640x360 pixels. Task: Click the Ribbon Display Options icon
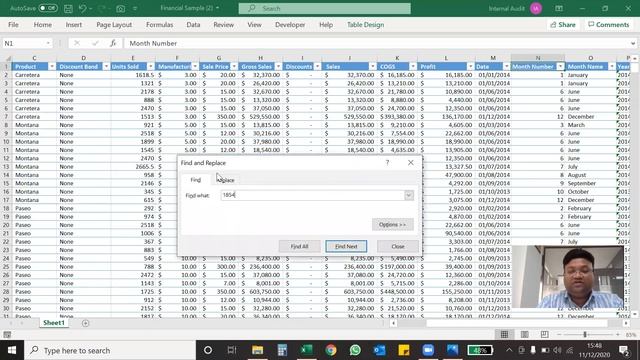pos(559,8)
